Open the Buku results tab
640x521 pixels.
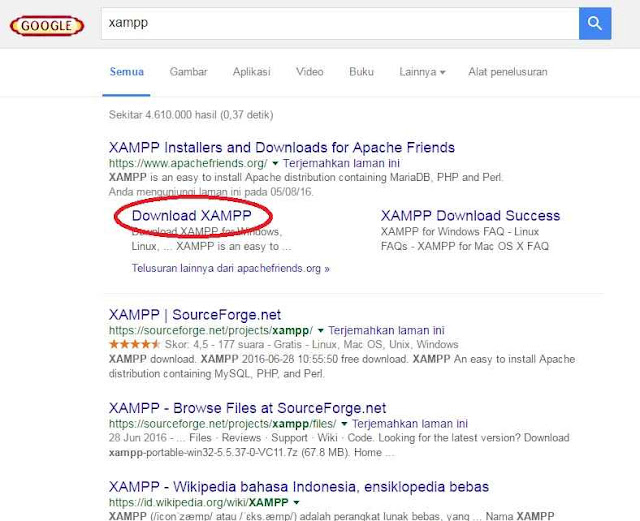[361, 72]
